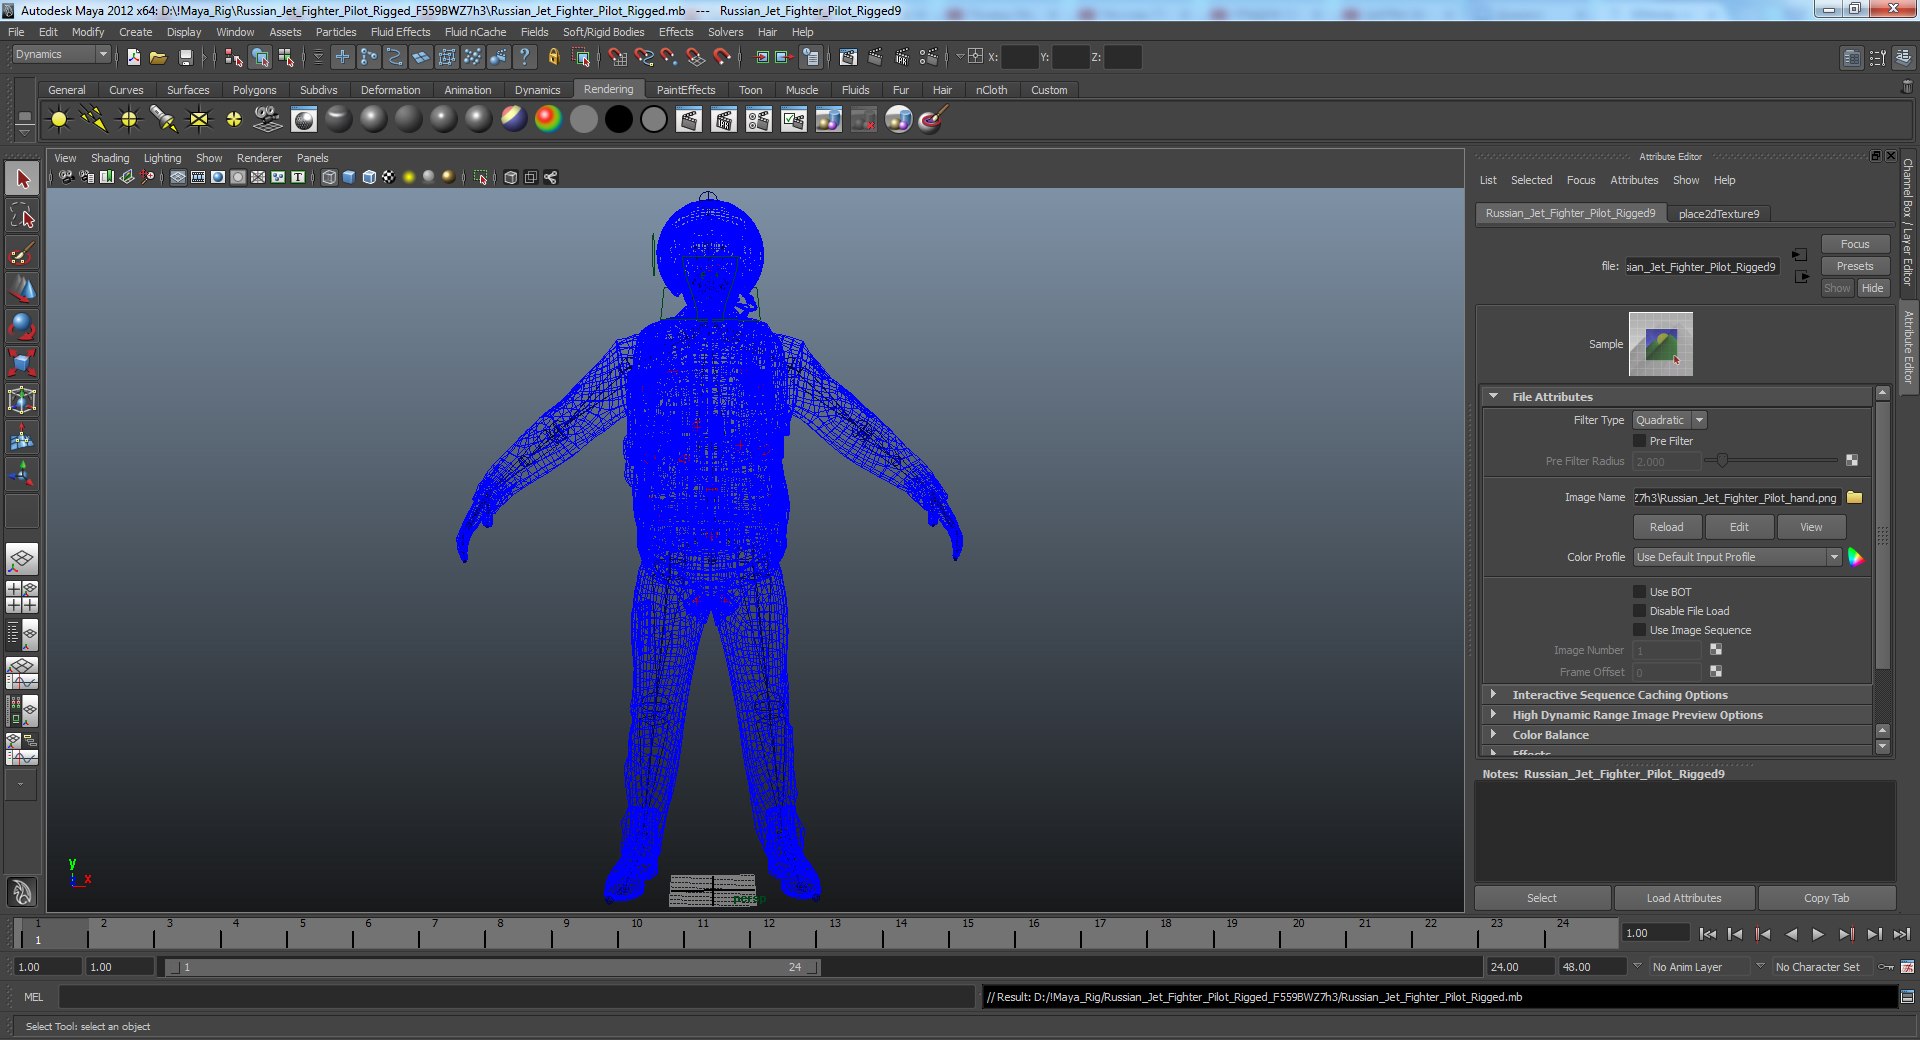Screen dimensions: 1920x1040
Task: Activate the Scale tool cube icon
Action: tap(22, 363)
